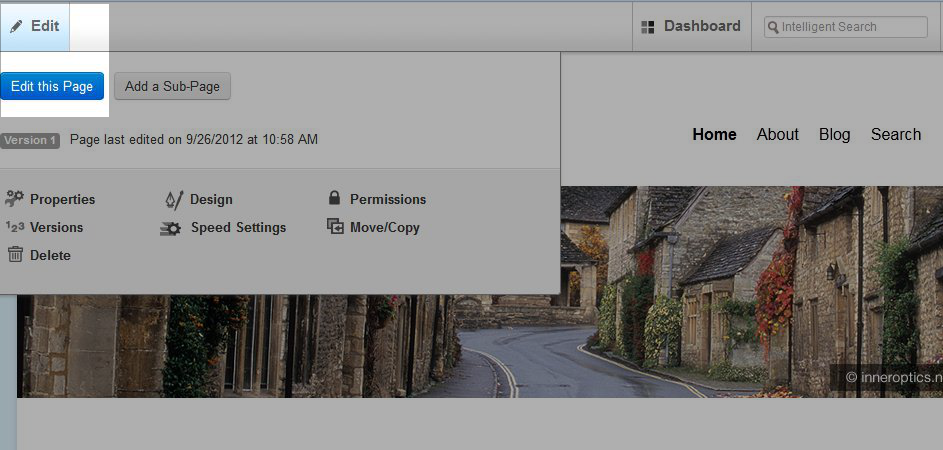Open the Versions 123 icon option
943x450 pixels.
tap(14, 227)
